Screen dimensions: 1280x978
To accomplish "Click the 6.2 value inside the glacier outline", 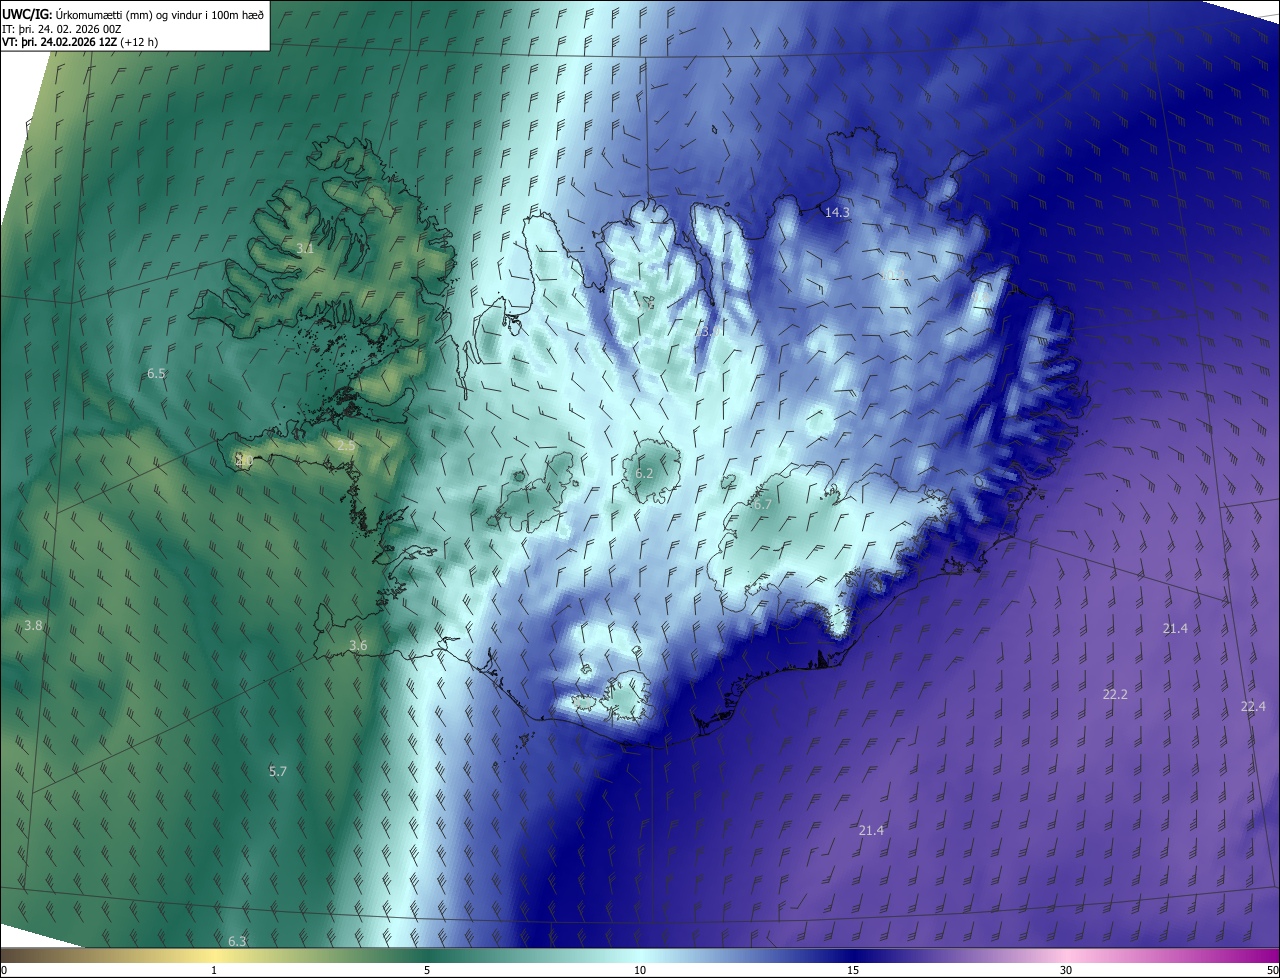I will coord(644,474).
